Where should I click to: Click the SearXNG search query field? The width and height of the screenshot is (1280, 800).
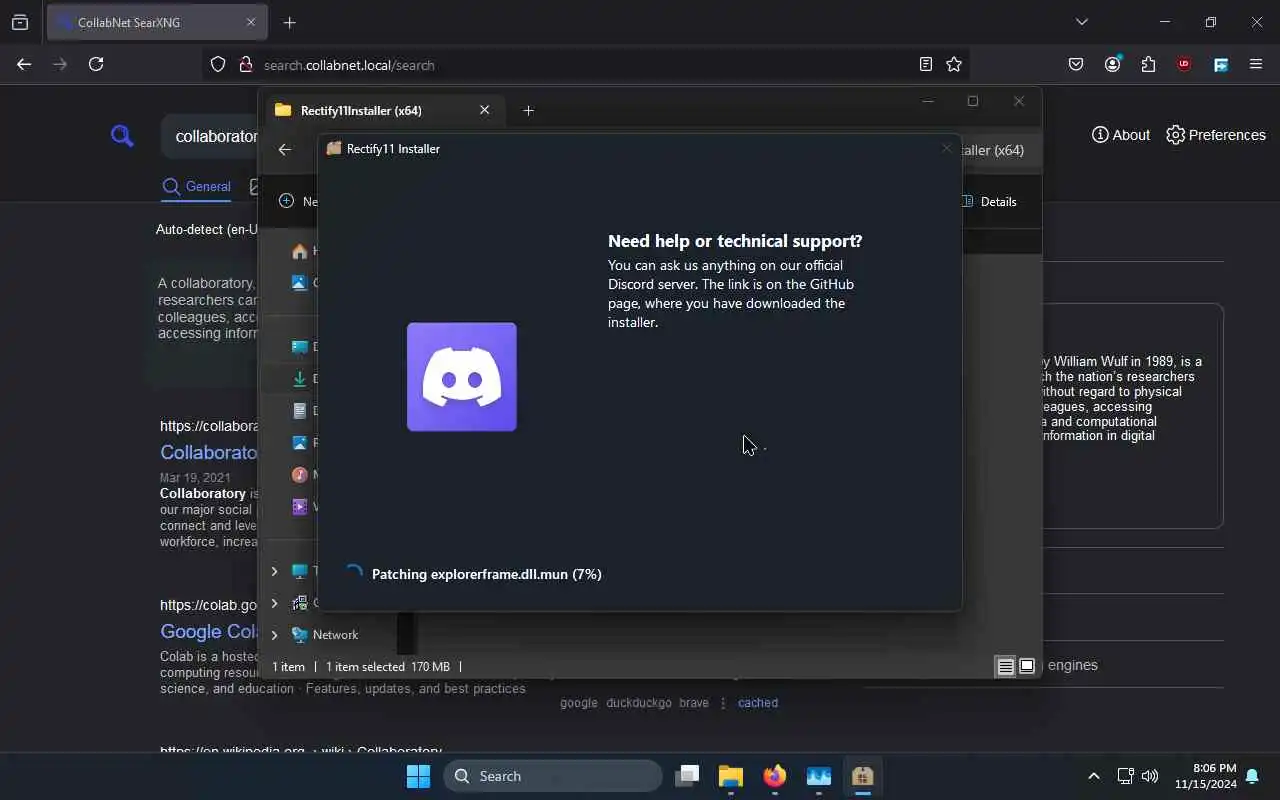click(x=209, y=136)
